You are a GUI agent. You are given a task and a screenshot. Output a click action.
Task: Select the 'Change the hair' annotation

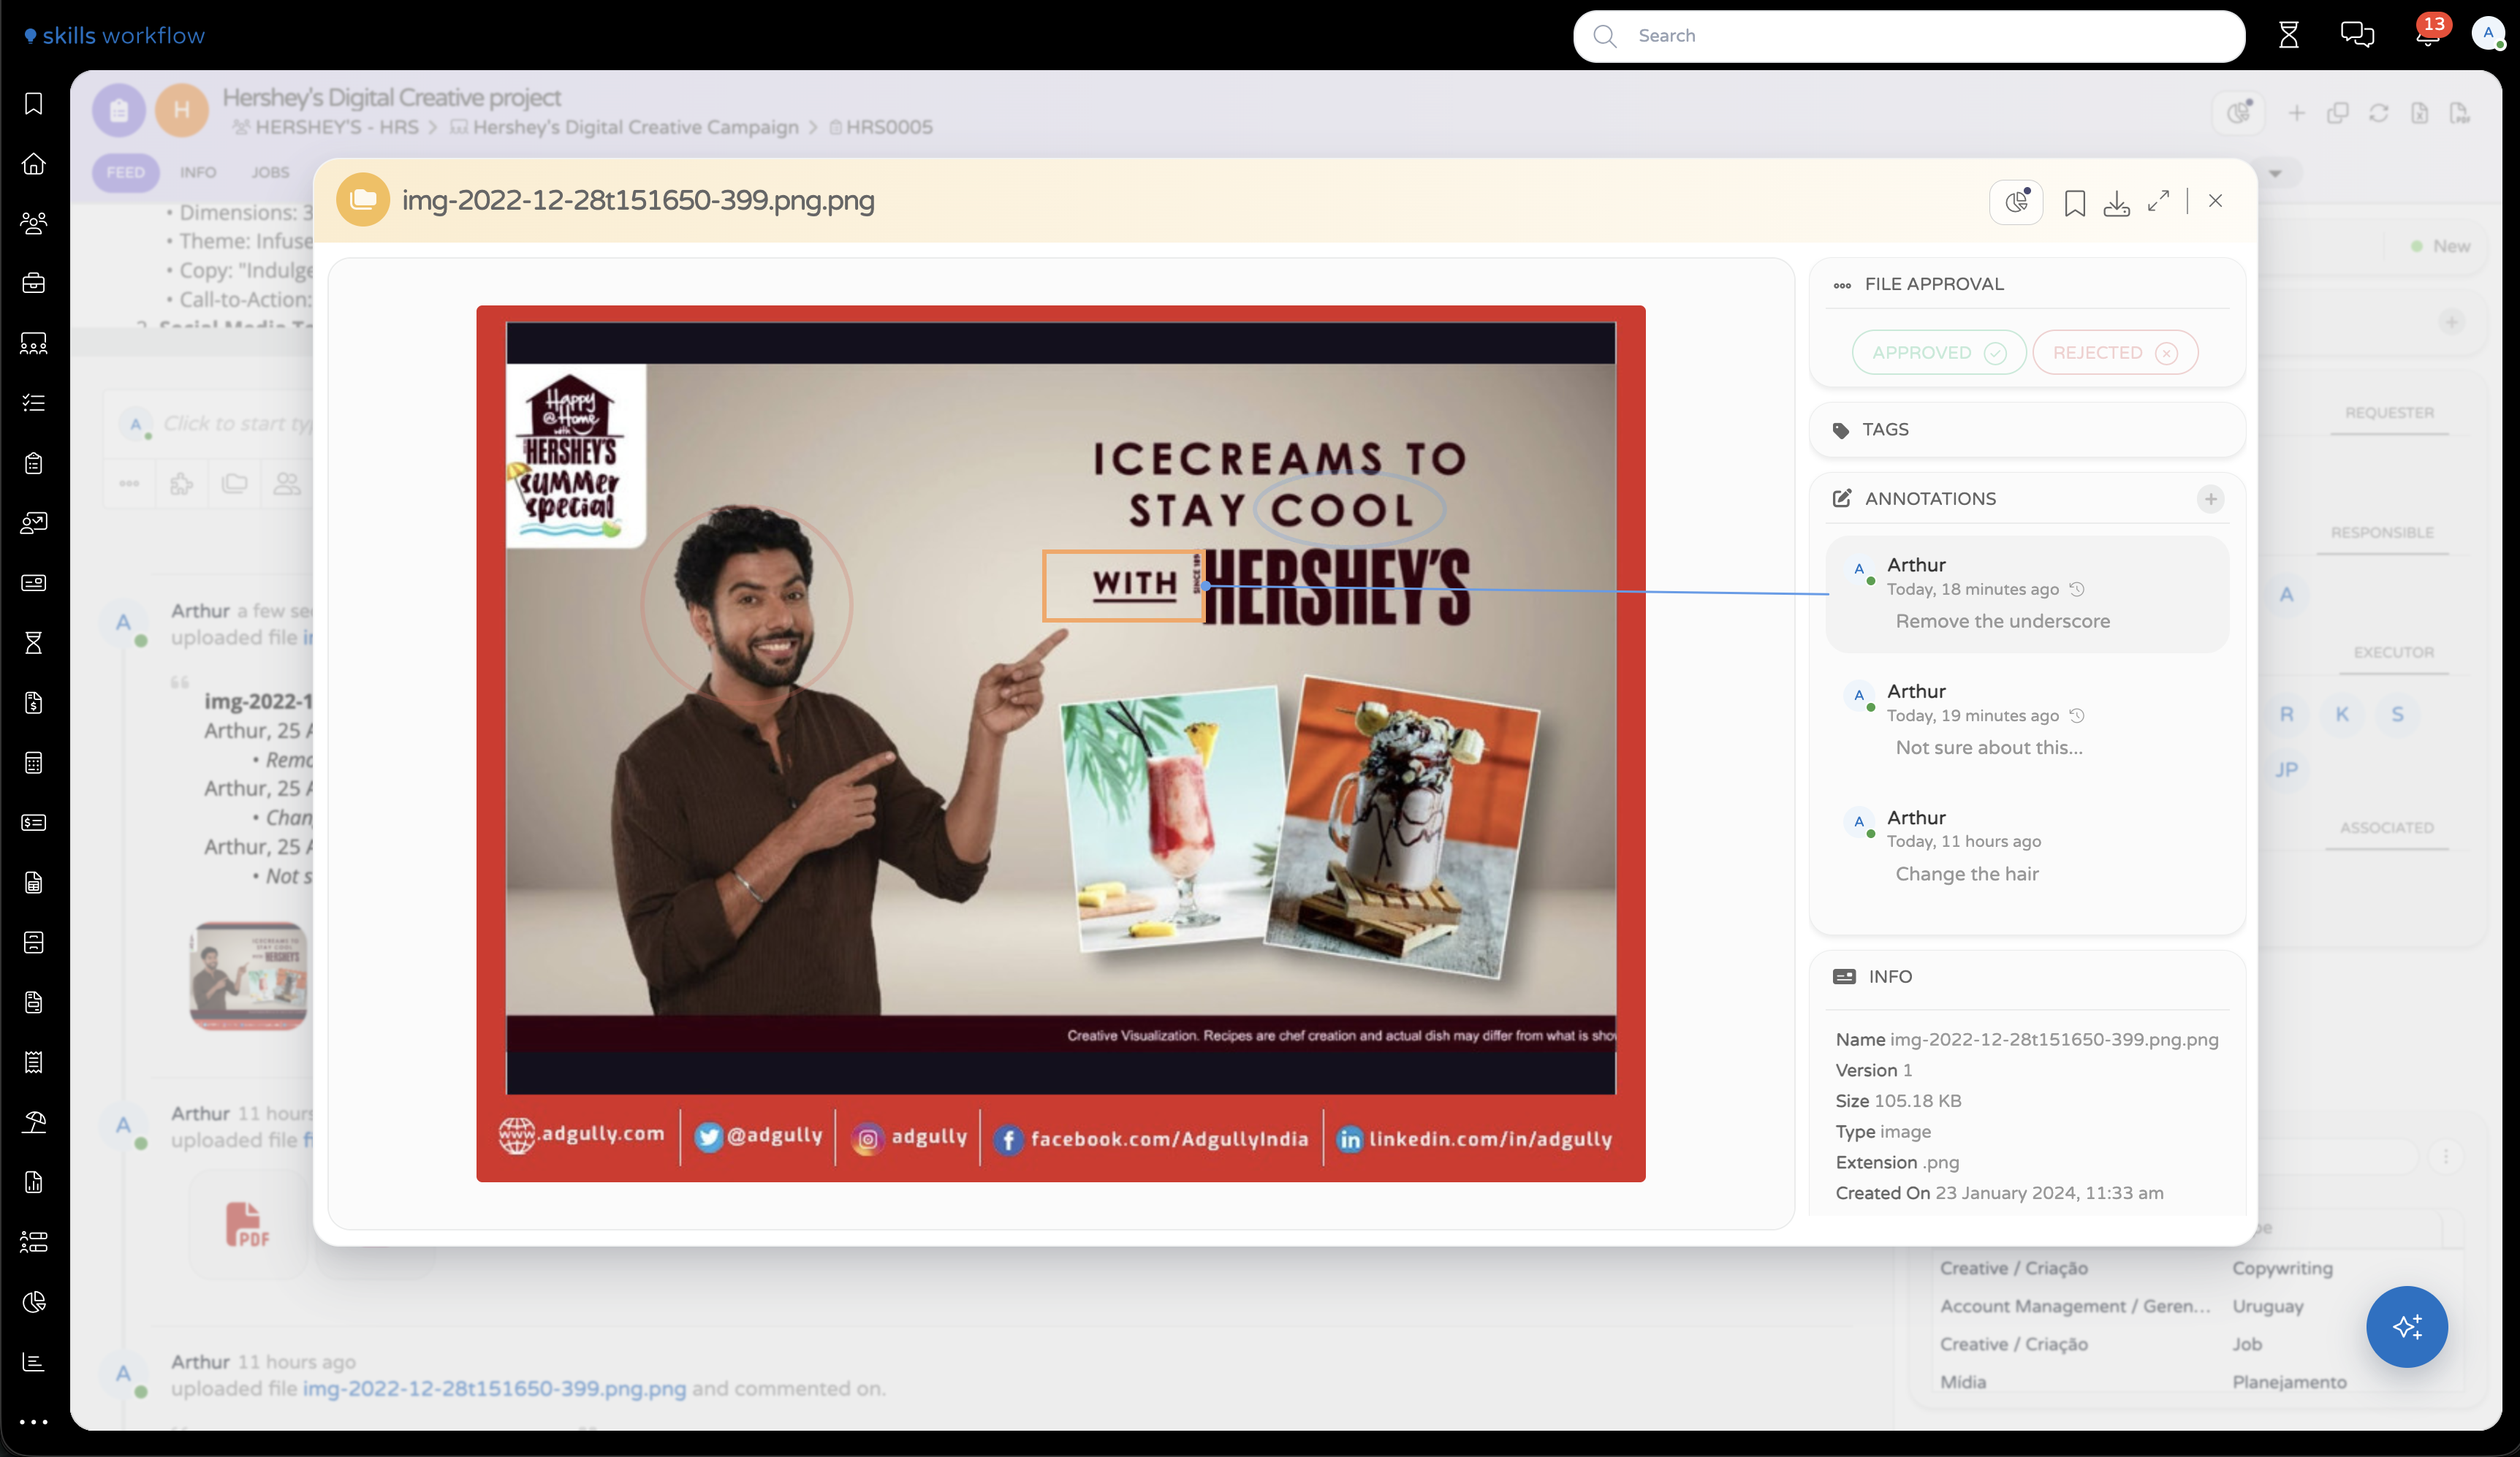(x=2027, y=846)
